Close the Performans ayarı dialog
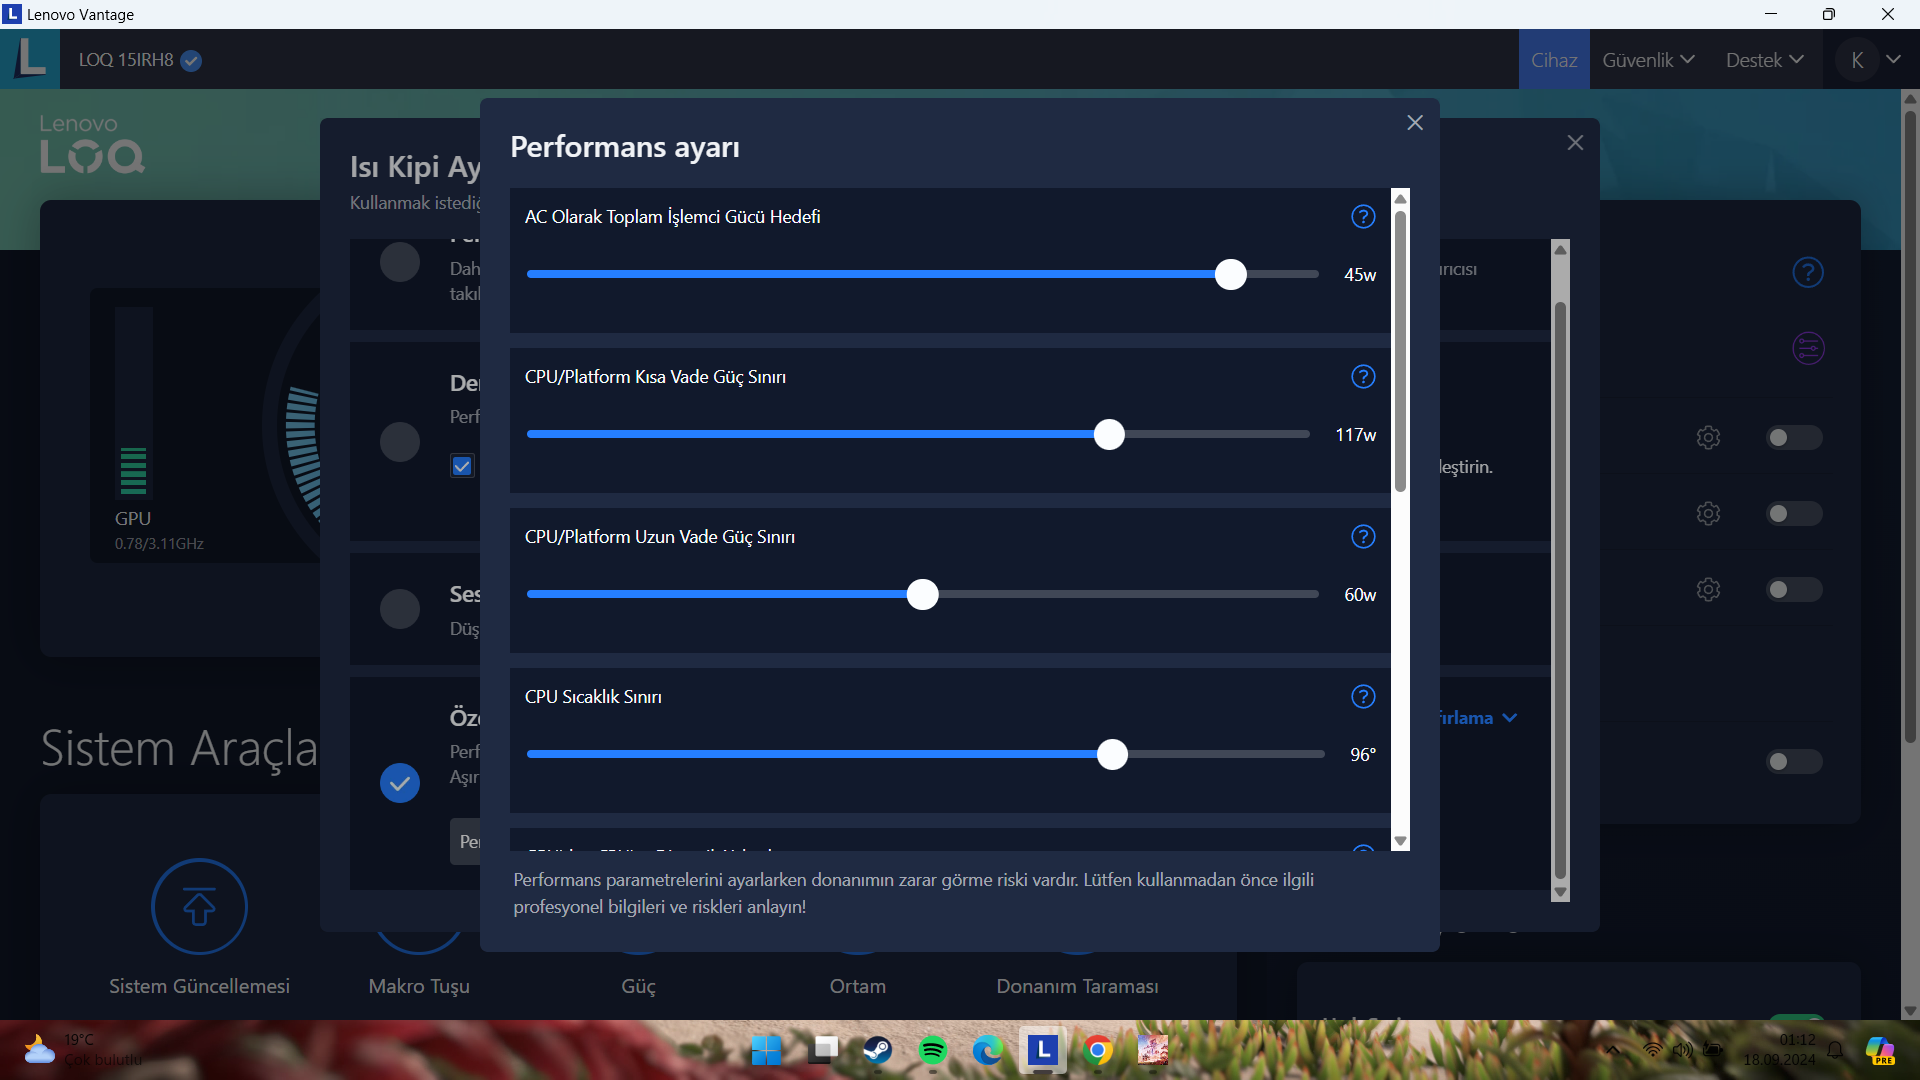Image resolution: width=1920 pixels, height=1080 pixels. pyautogui.click(x=1415, y=123)
